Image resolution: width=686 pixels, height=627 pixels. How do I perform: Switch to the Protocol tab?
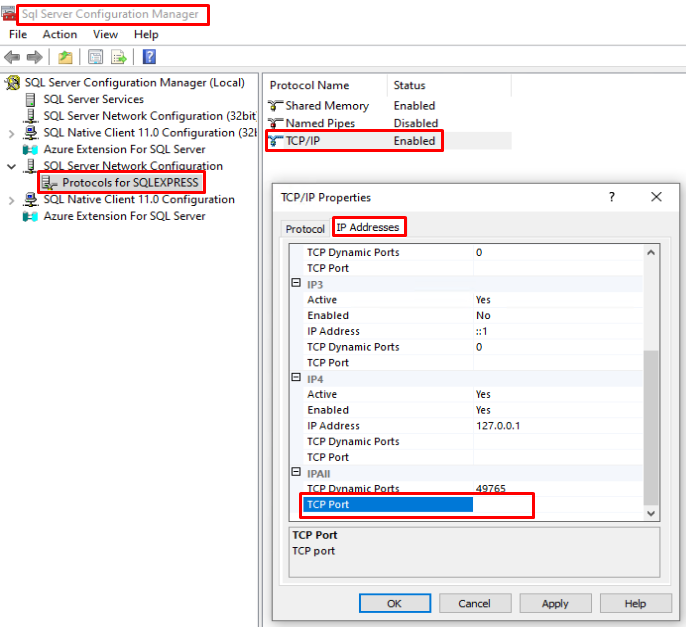(305, 229)
